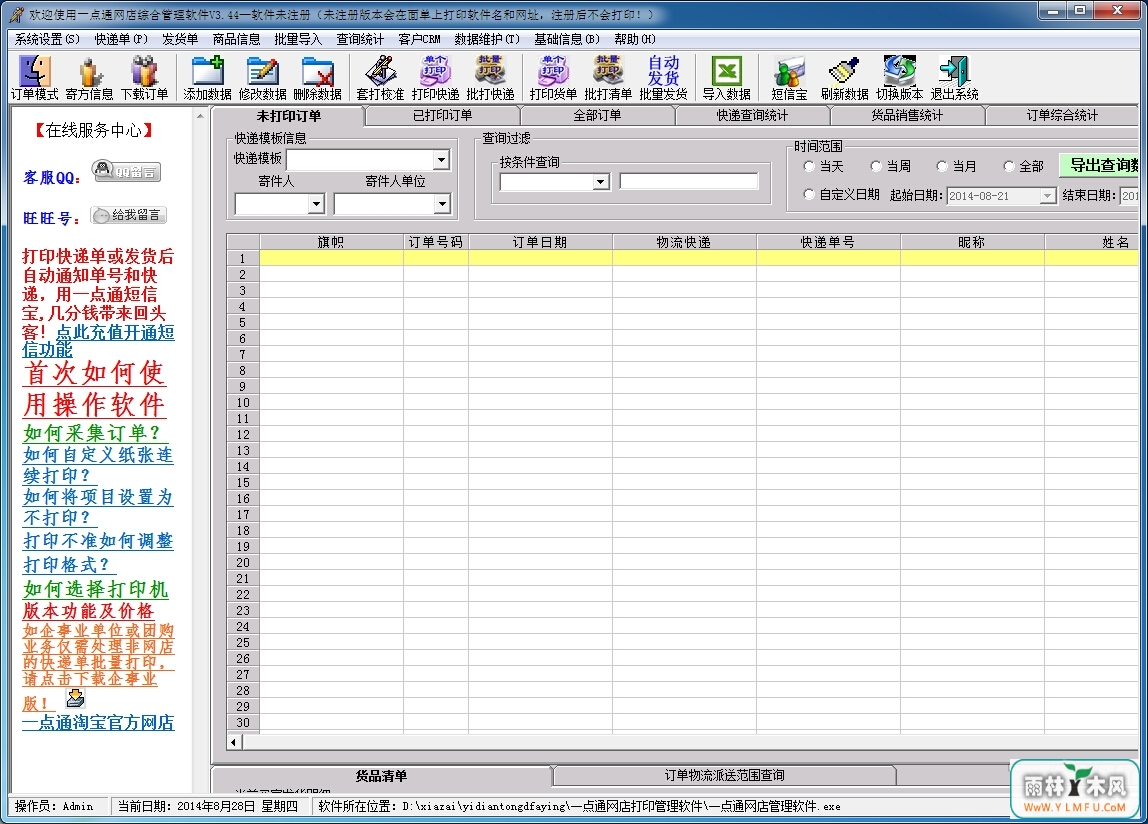Click the download icon beside 版!
1148x824 pixels.
(75, 699)
